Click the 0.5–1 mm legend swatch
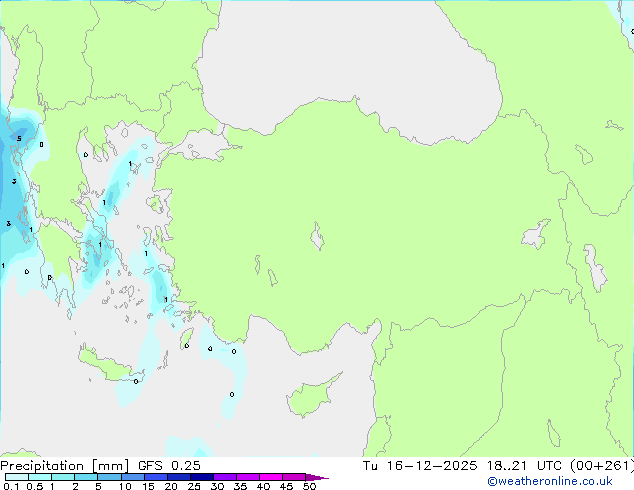 [x=40, y=477]
